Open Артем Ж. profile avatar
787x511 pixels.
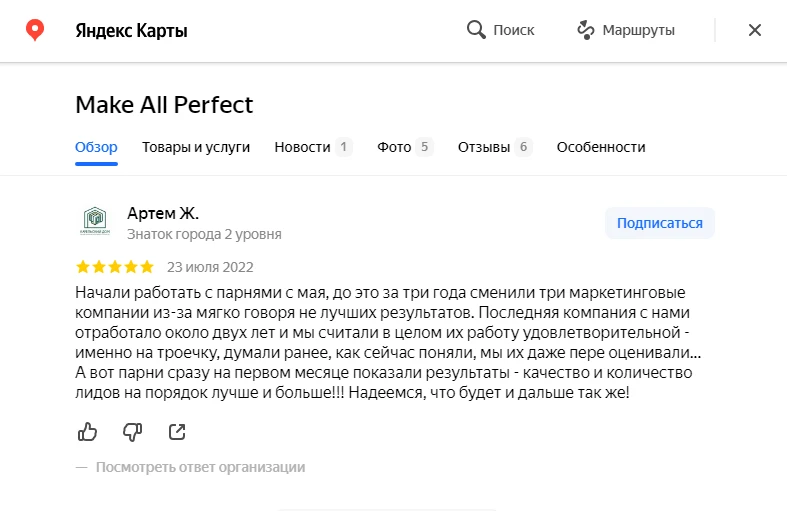coord(95,222)
